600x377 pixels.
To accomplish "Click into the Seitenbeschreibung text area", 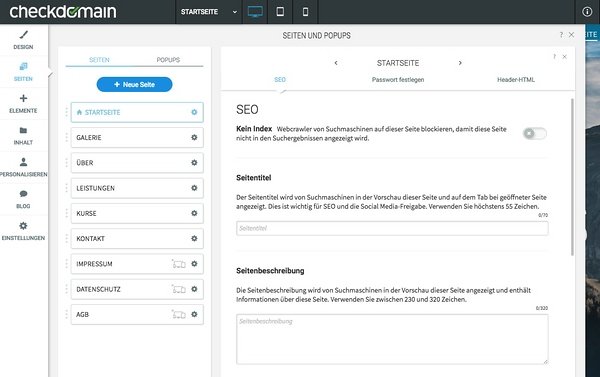I will click(x=392, y=339).
